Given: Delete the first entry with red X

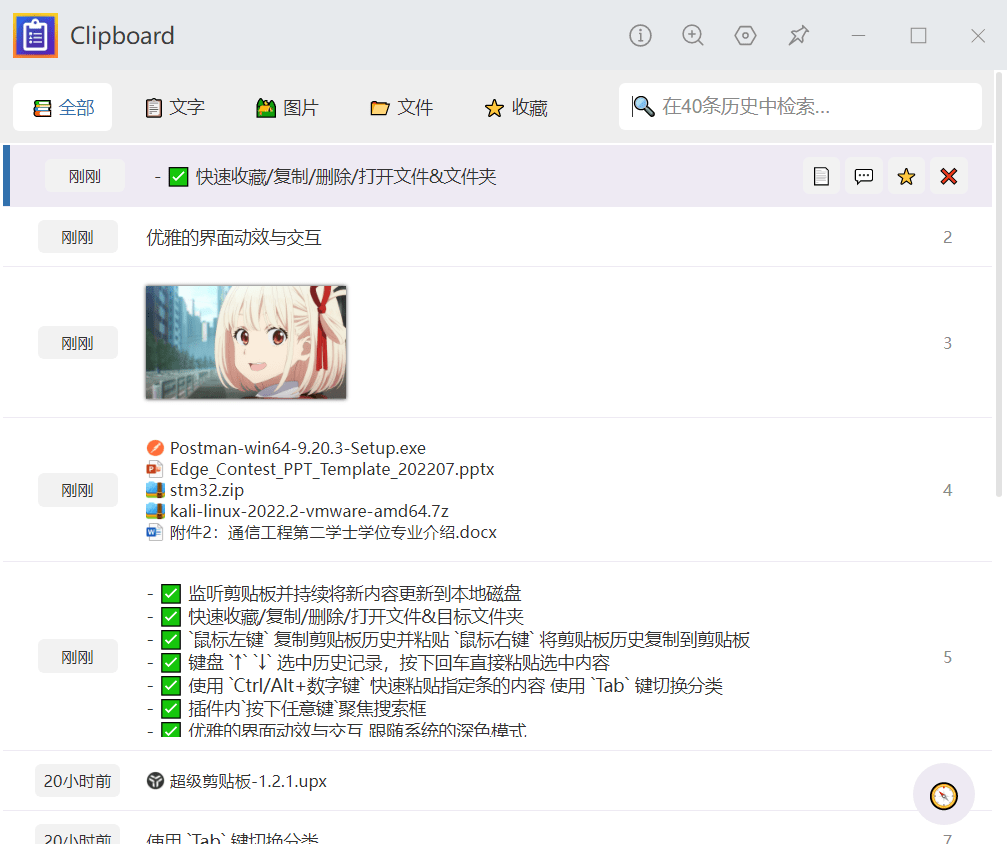Looking at the screenshot, I should tap(949, 177).
